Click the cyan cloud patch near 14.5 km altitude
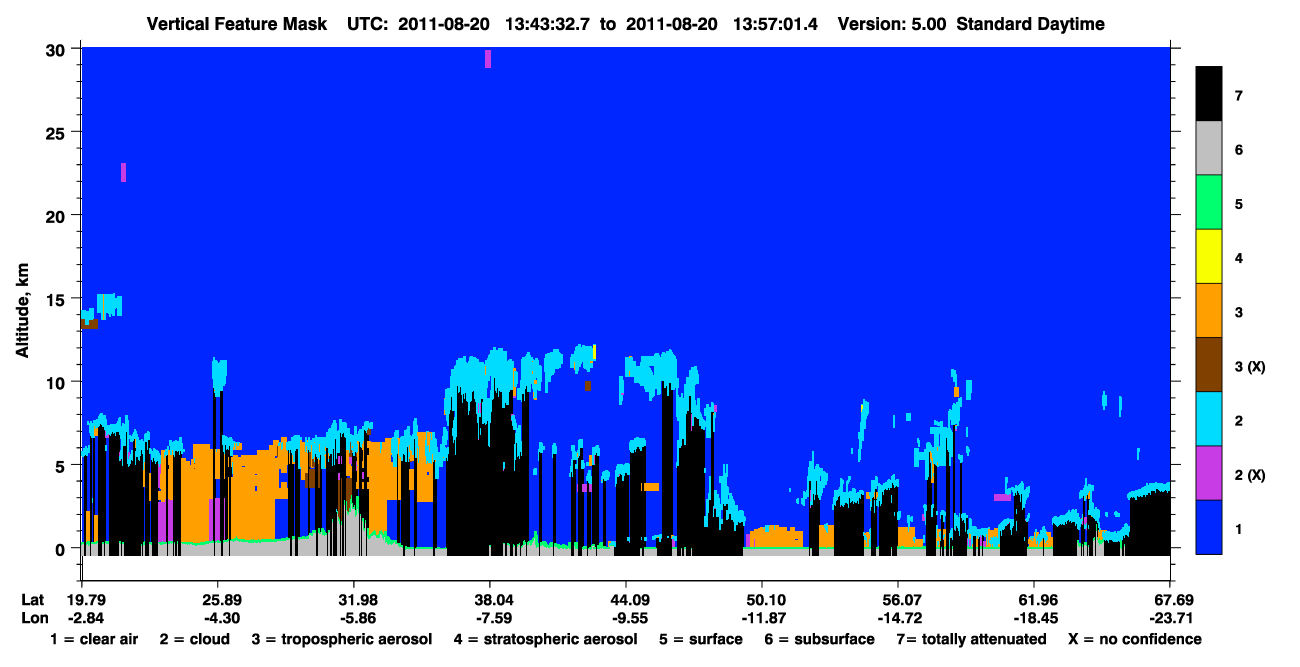1300x667 pixels. coord(108,304)
